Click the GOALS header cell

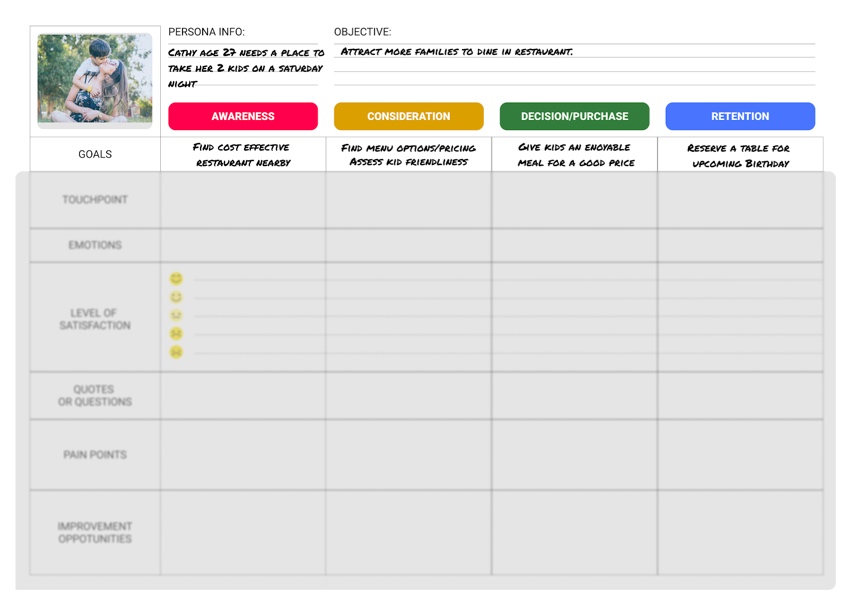point(94,155)
